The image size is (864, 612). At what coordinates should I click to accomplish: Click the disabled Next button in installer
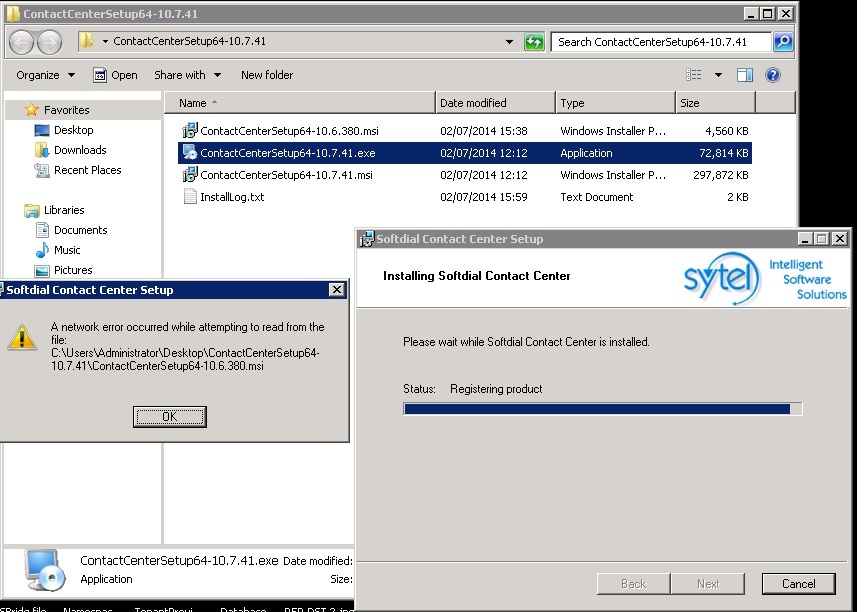tap(708, 583)
